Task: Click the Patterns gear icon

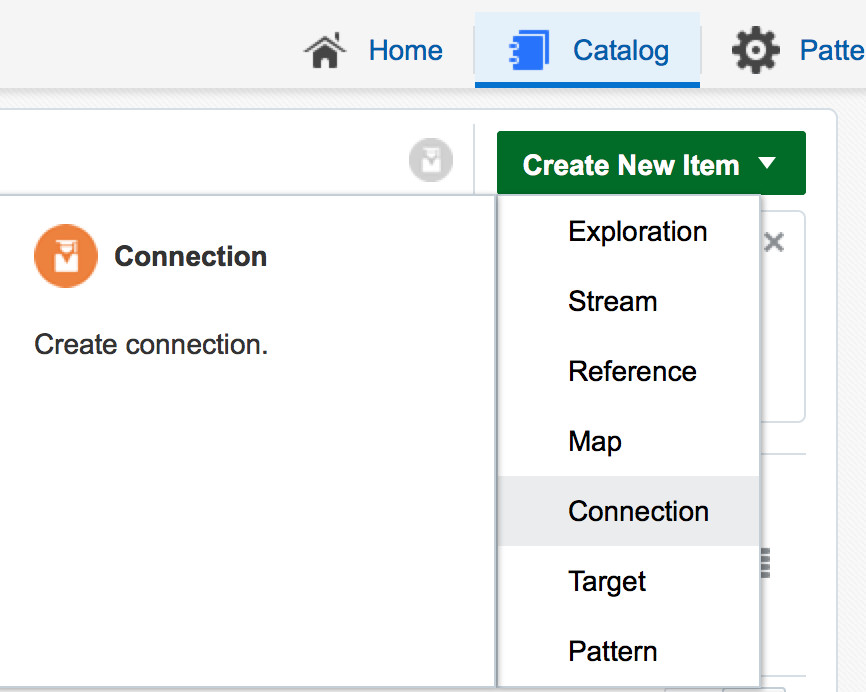Action: point(756,50)
